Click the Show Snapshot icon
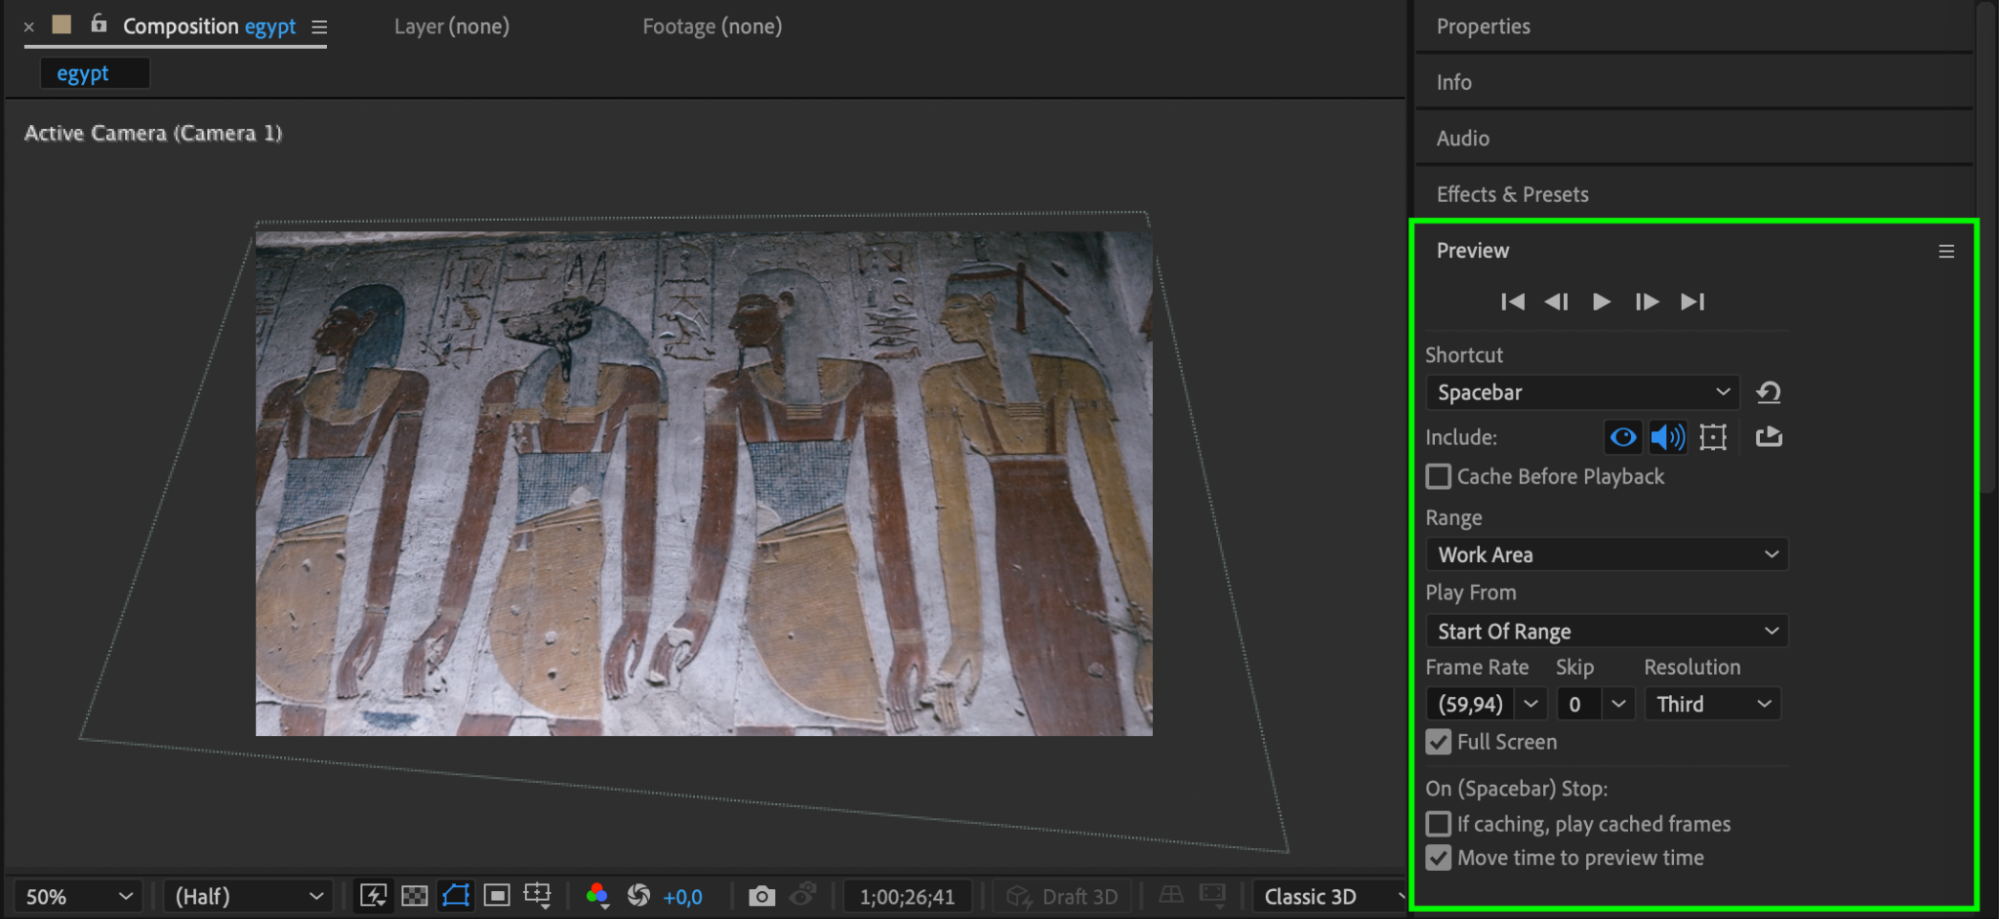Viewport: 1999px width, 920px height. tap(803, 895)
